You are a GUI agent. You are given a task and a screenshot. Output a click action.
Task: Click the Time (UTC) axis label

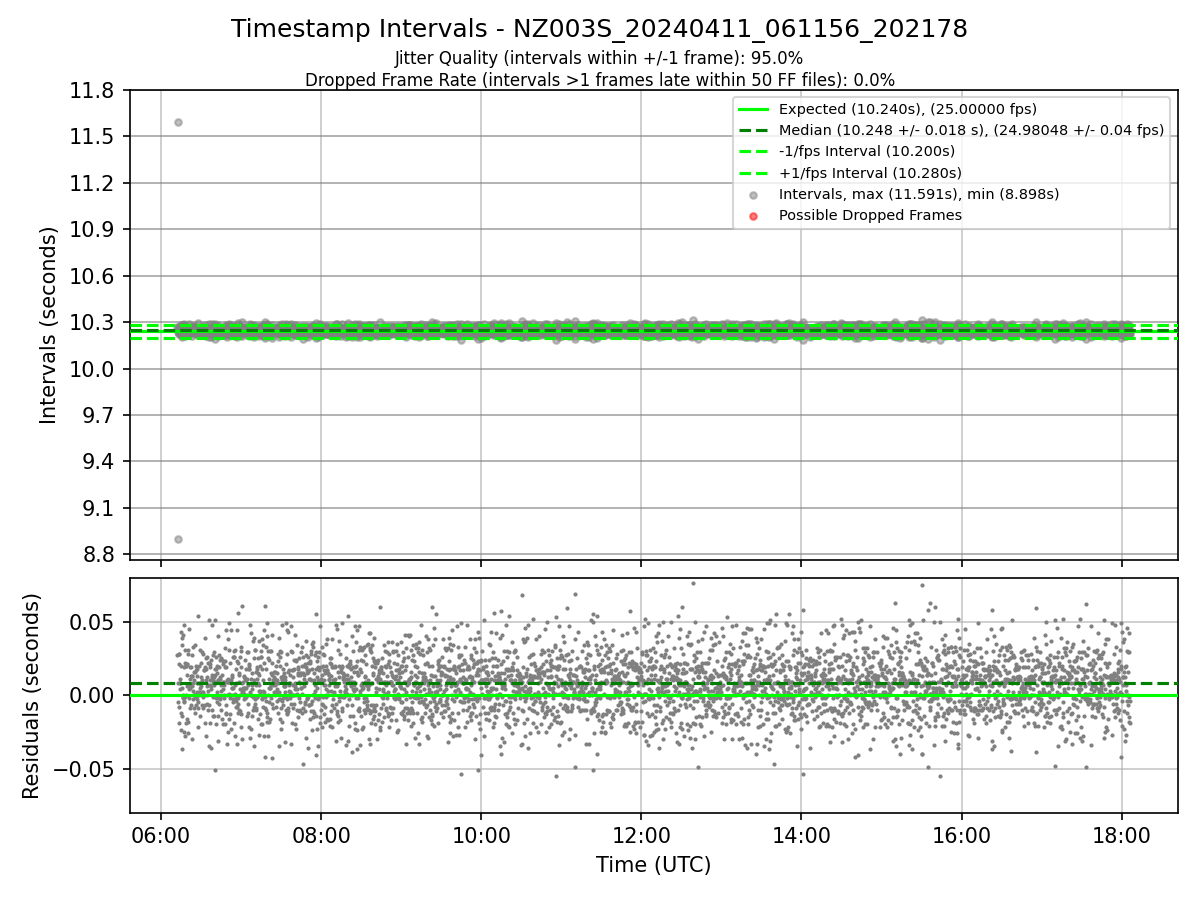(653, 865)
